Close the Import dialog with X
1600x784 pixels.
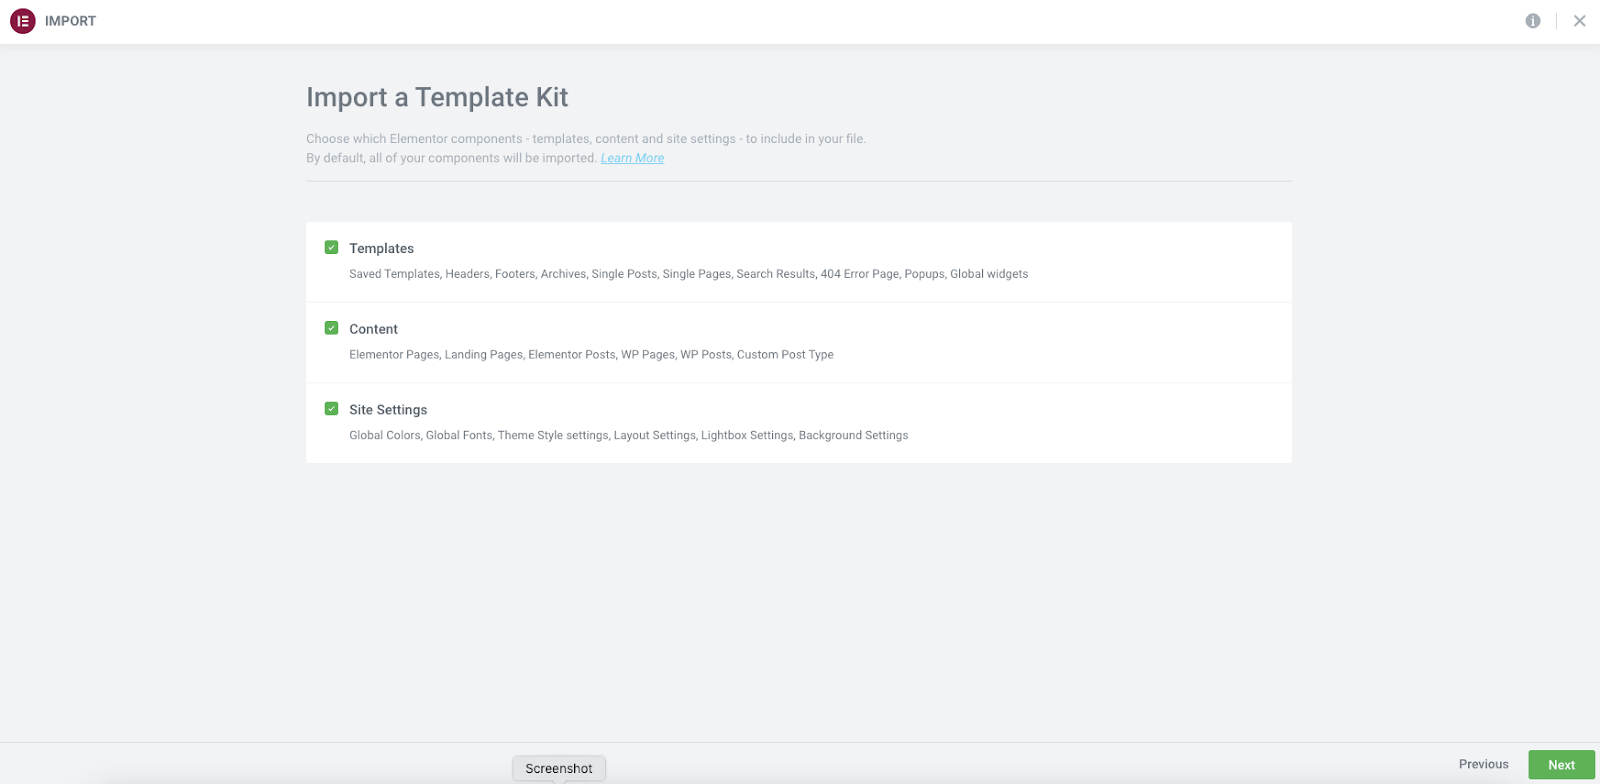coord(1580,21)
